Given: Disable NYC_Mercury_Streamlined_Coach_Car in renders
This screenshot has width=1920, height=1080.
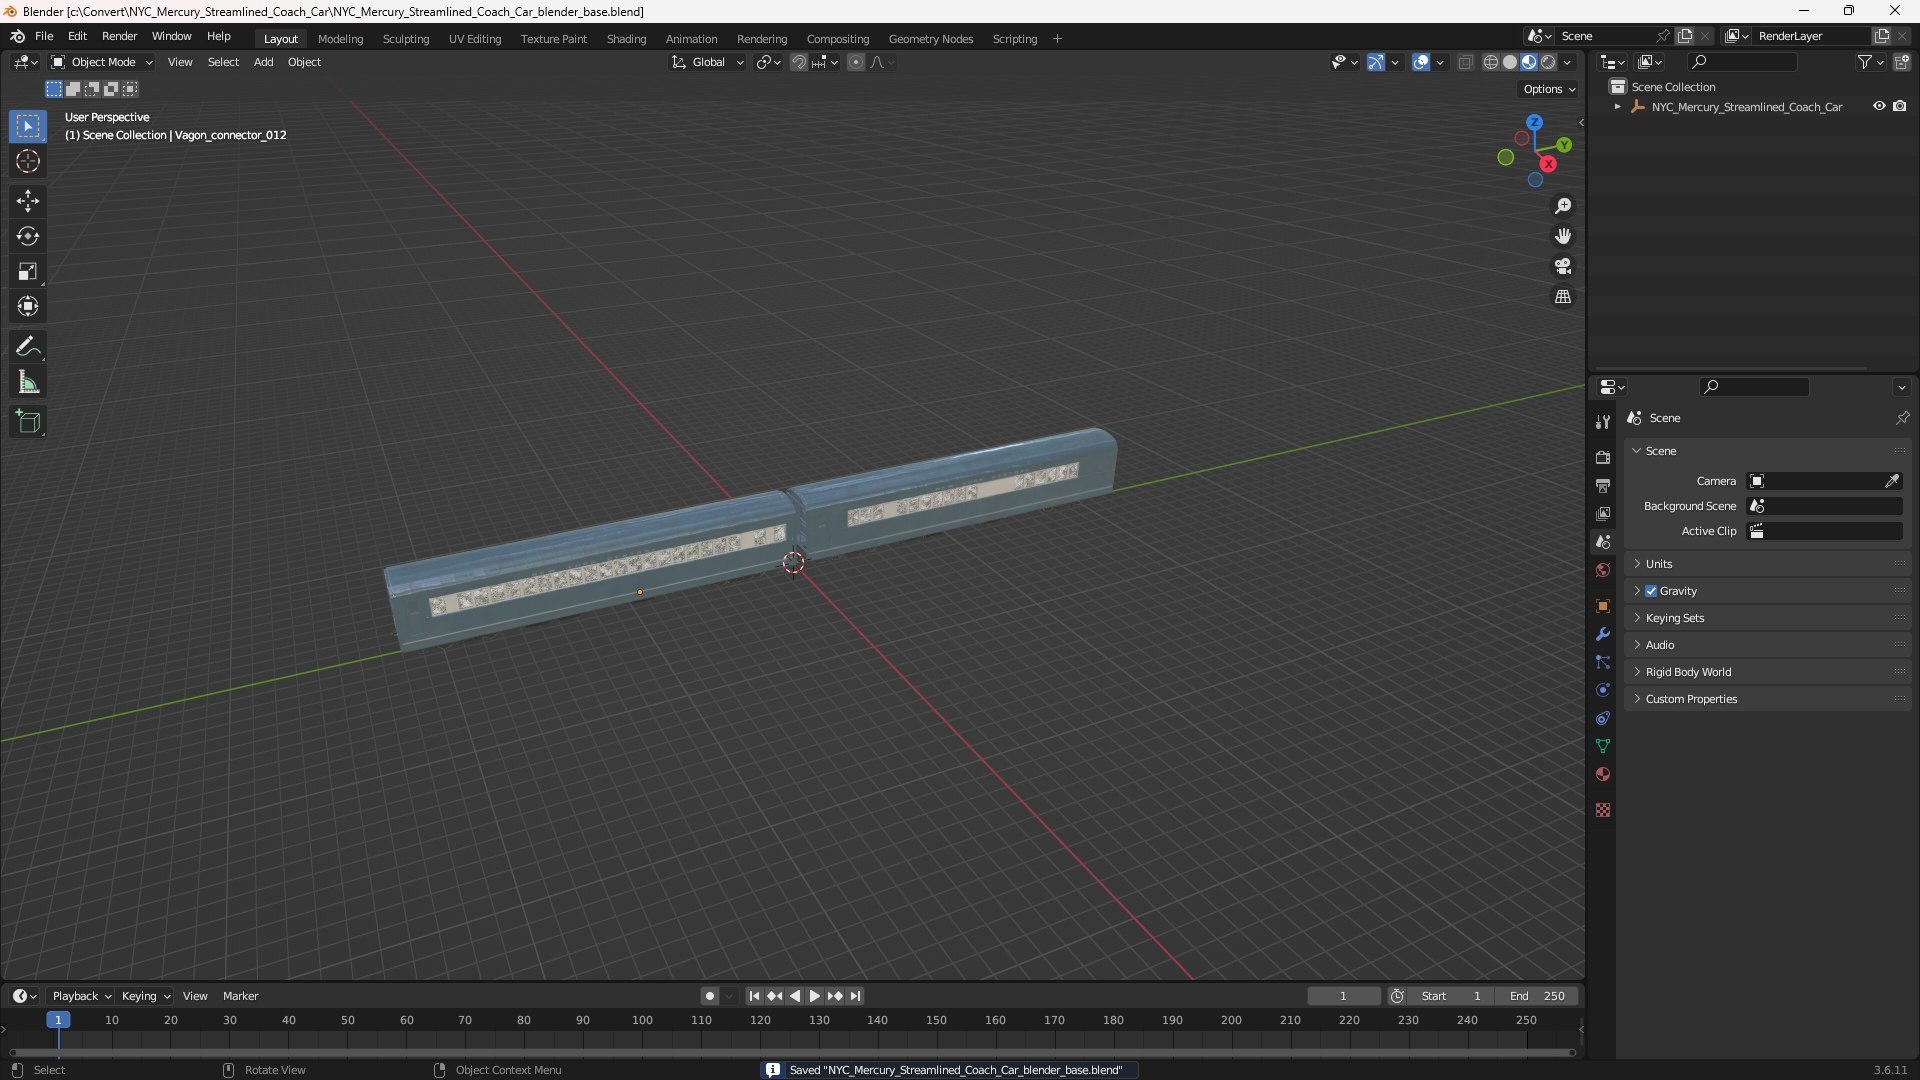Looking at the screenshot, I should point(1899,106).
